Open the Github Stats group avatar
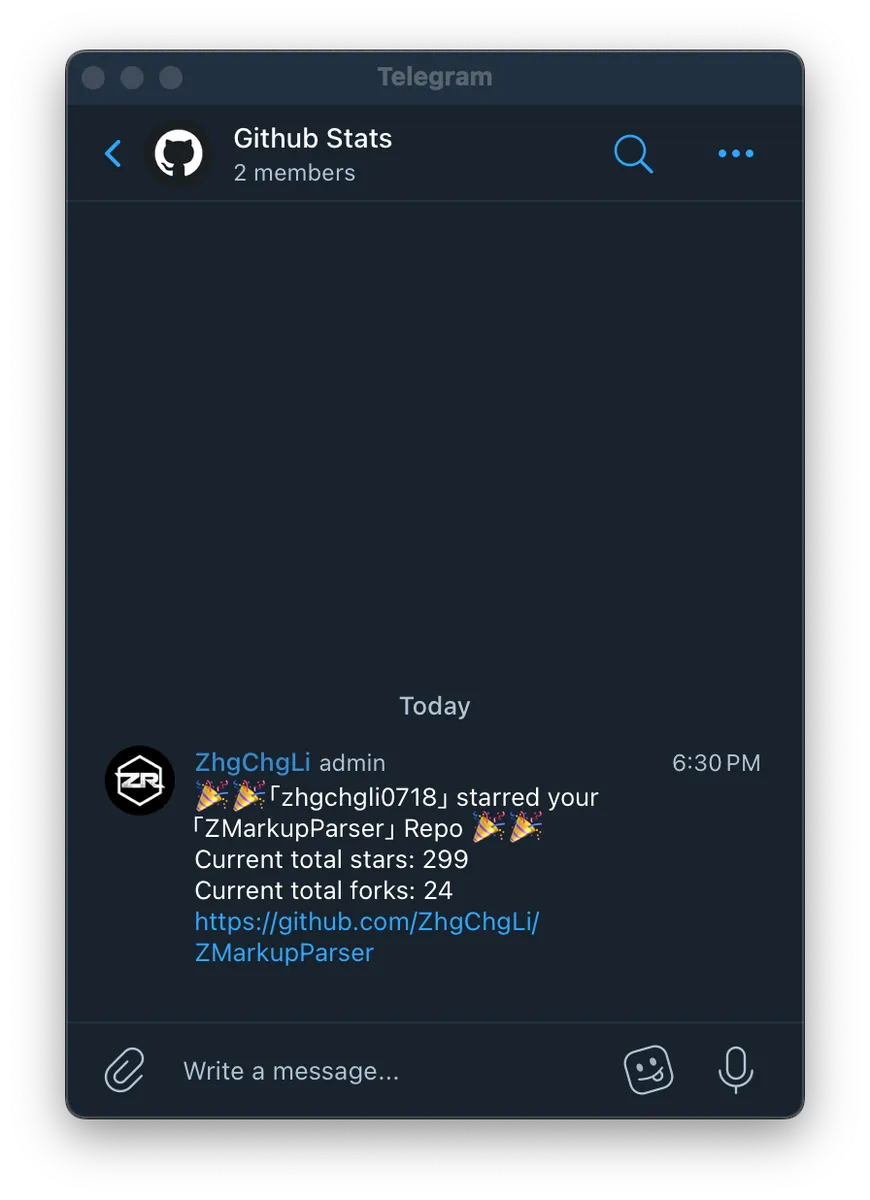Screen dimensions: 870x1200 (x=179, y=154)
